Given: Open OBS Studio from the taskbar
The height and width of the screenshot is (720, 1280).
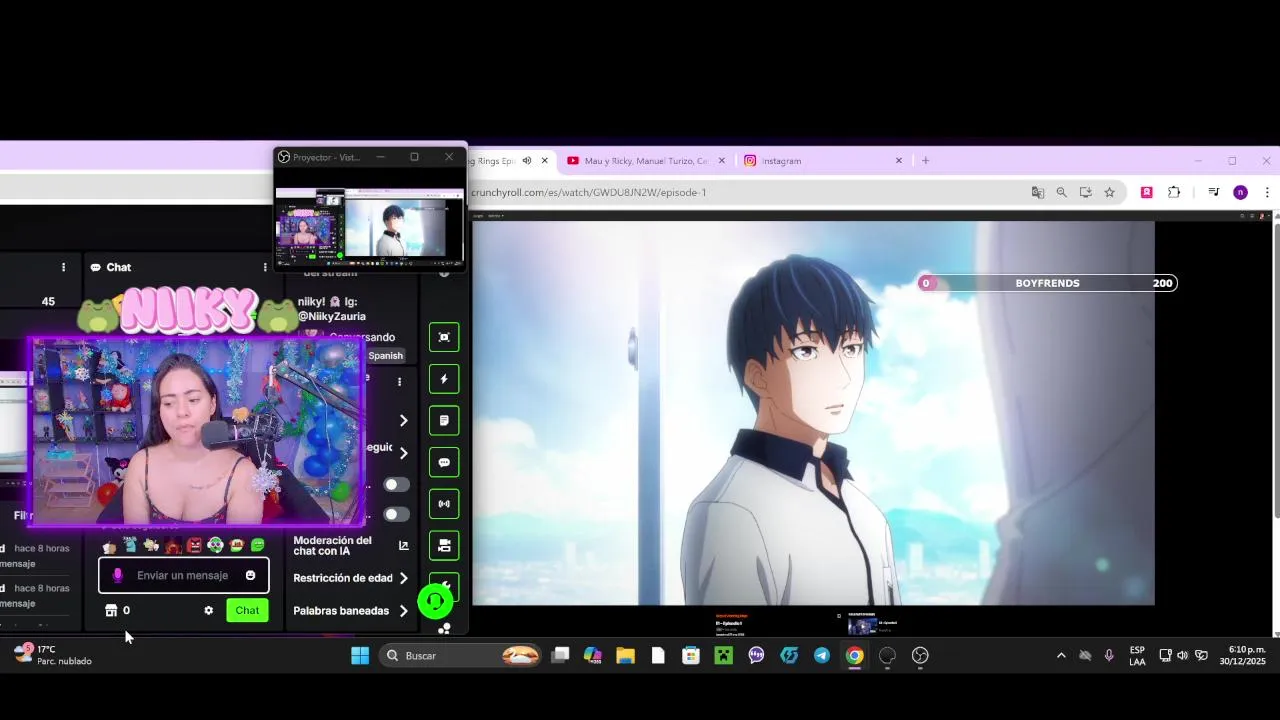Looking at the screenshot, I should point(920,656).
